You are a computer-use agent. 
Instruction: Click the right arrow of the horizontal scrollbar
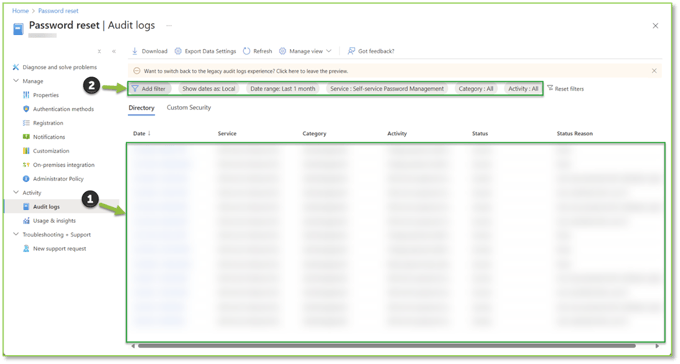(x=657, y=346)
